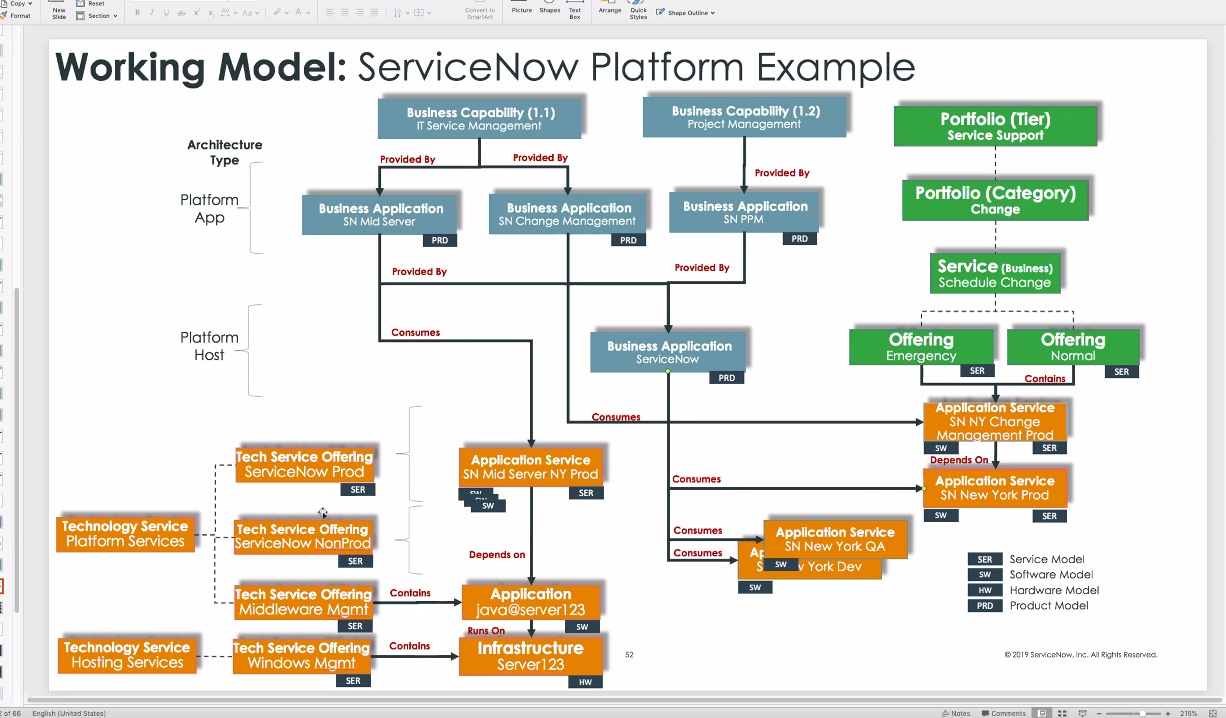The height and width of the screenshot is (718, 1226).
Task: Select SN Change Management box
Action: tap(568, 214)
